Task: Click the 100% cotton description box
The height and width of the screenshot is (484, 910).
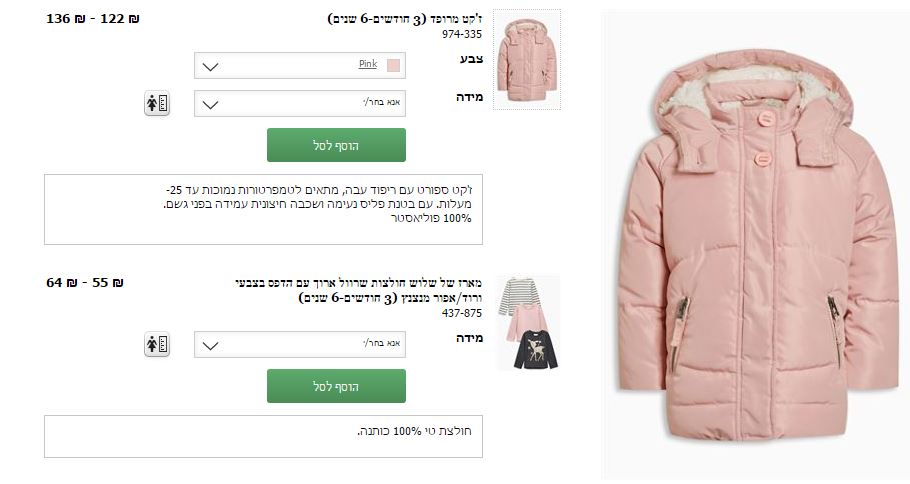Action: (x=263, y=436)
